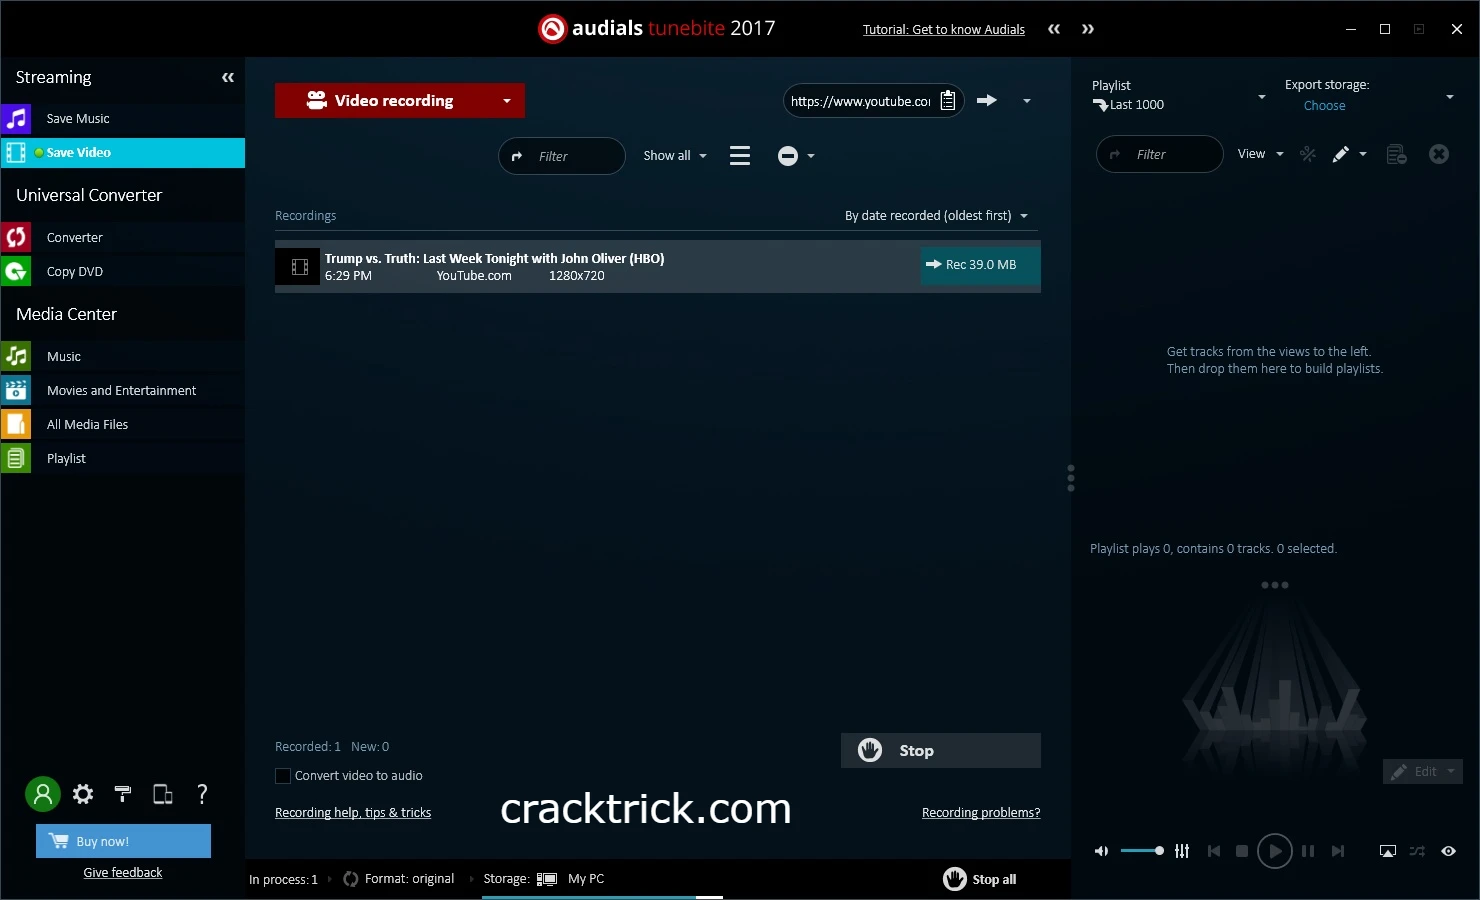The image size is (1480, 900).
Task: Click the film thumbnail of the recording
Action: (299, 266)
